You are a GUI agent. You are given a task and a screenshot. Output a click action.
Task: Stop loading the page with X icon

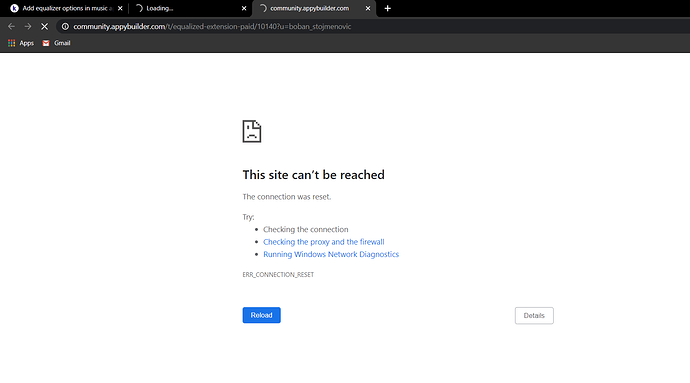click(x=44, y=26)
